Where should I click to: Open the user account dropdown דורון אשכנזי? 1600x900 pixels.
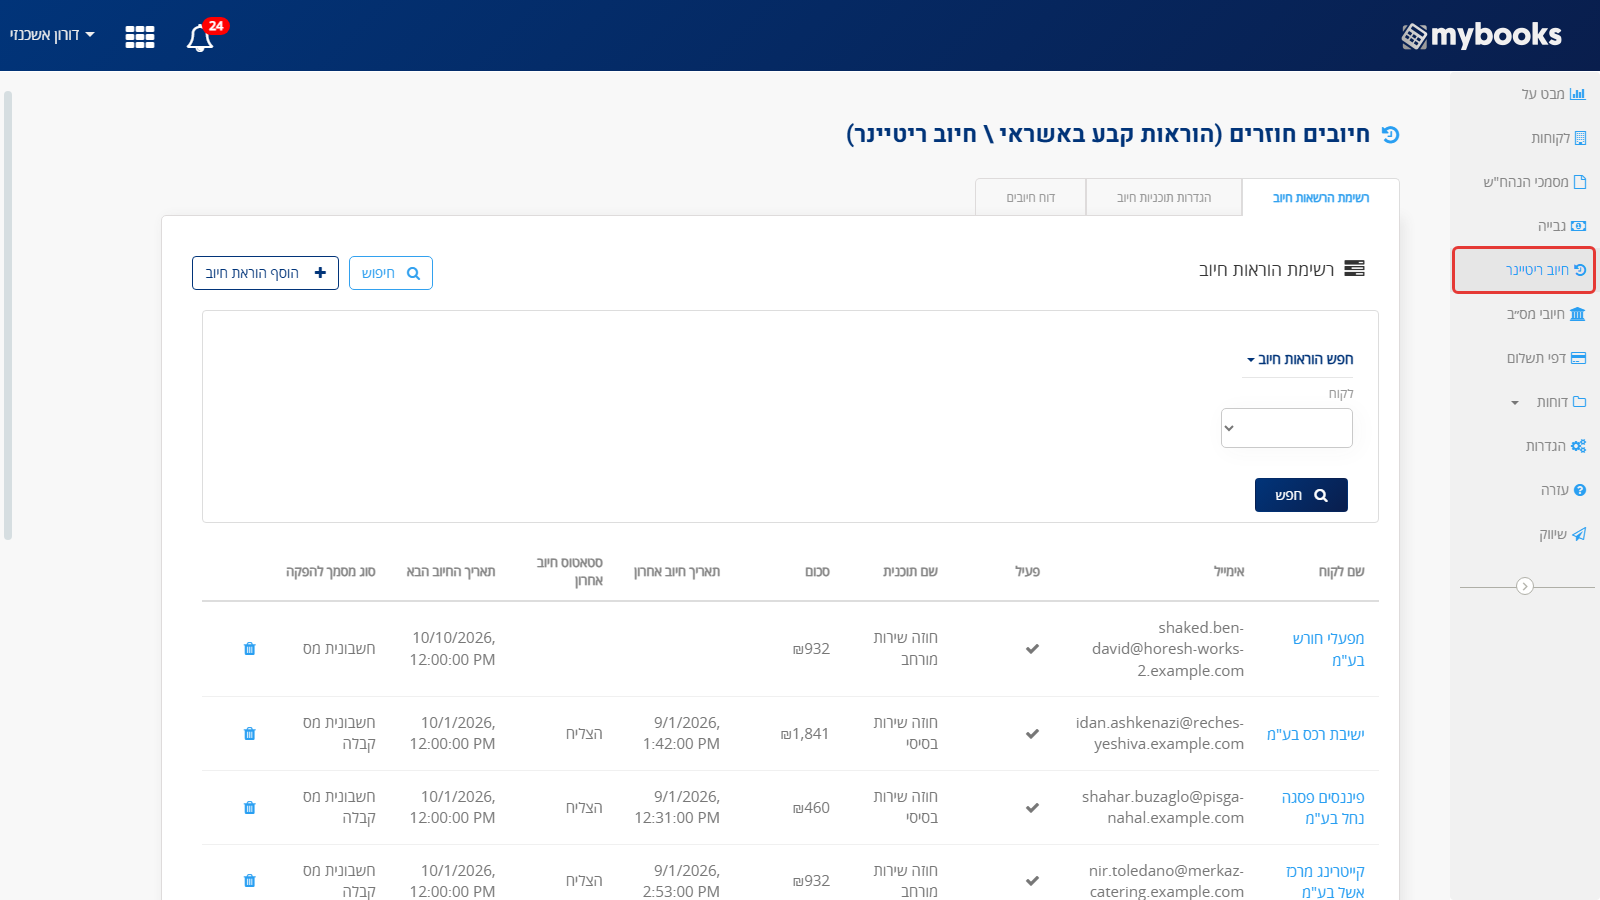52,35
